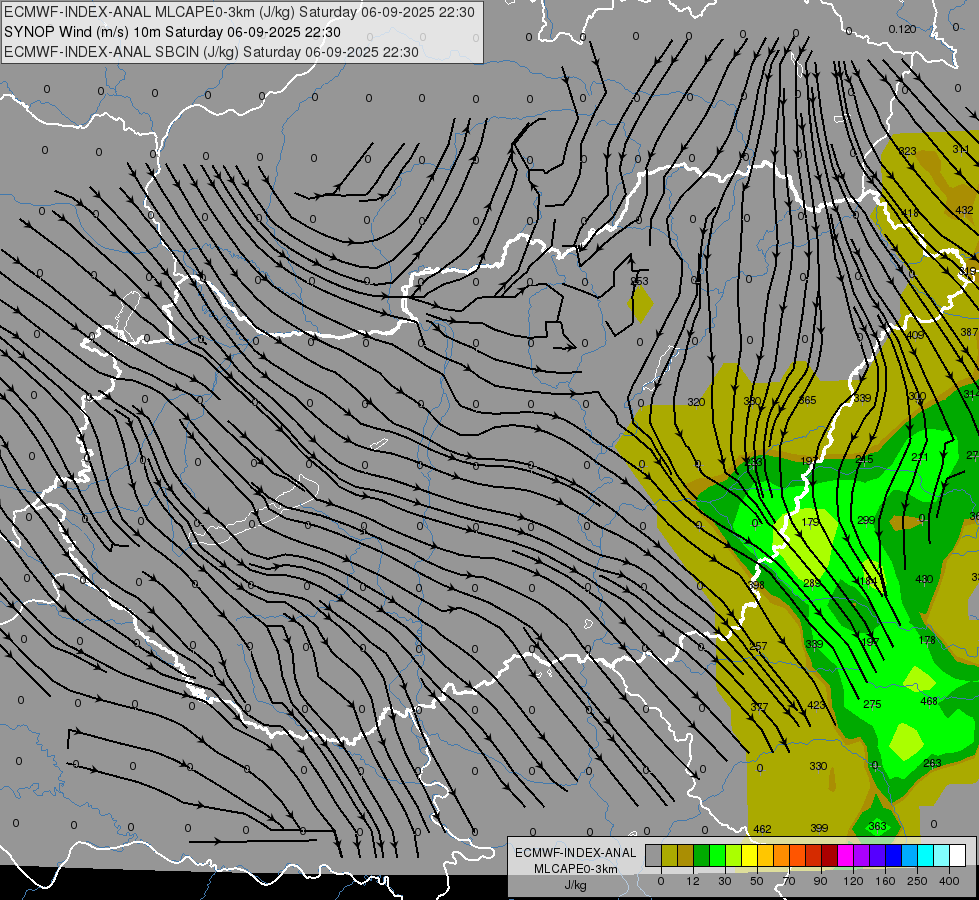This screenshot has width=979, height=900.
Task: Click the lime yellow-green legend swatch
Action: point(734,855)
